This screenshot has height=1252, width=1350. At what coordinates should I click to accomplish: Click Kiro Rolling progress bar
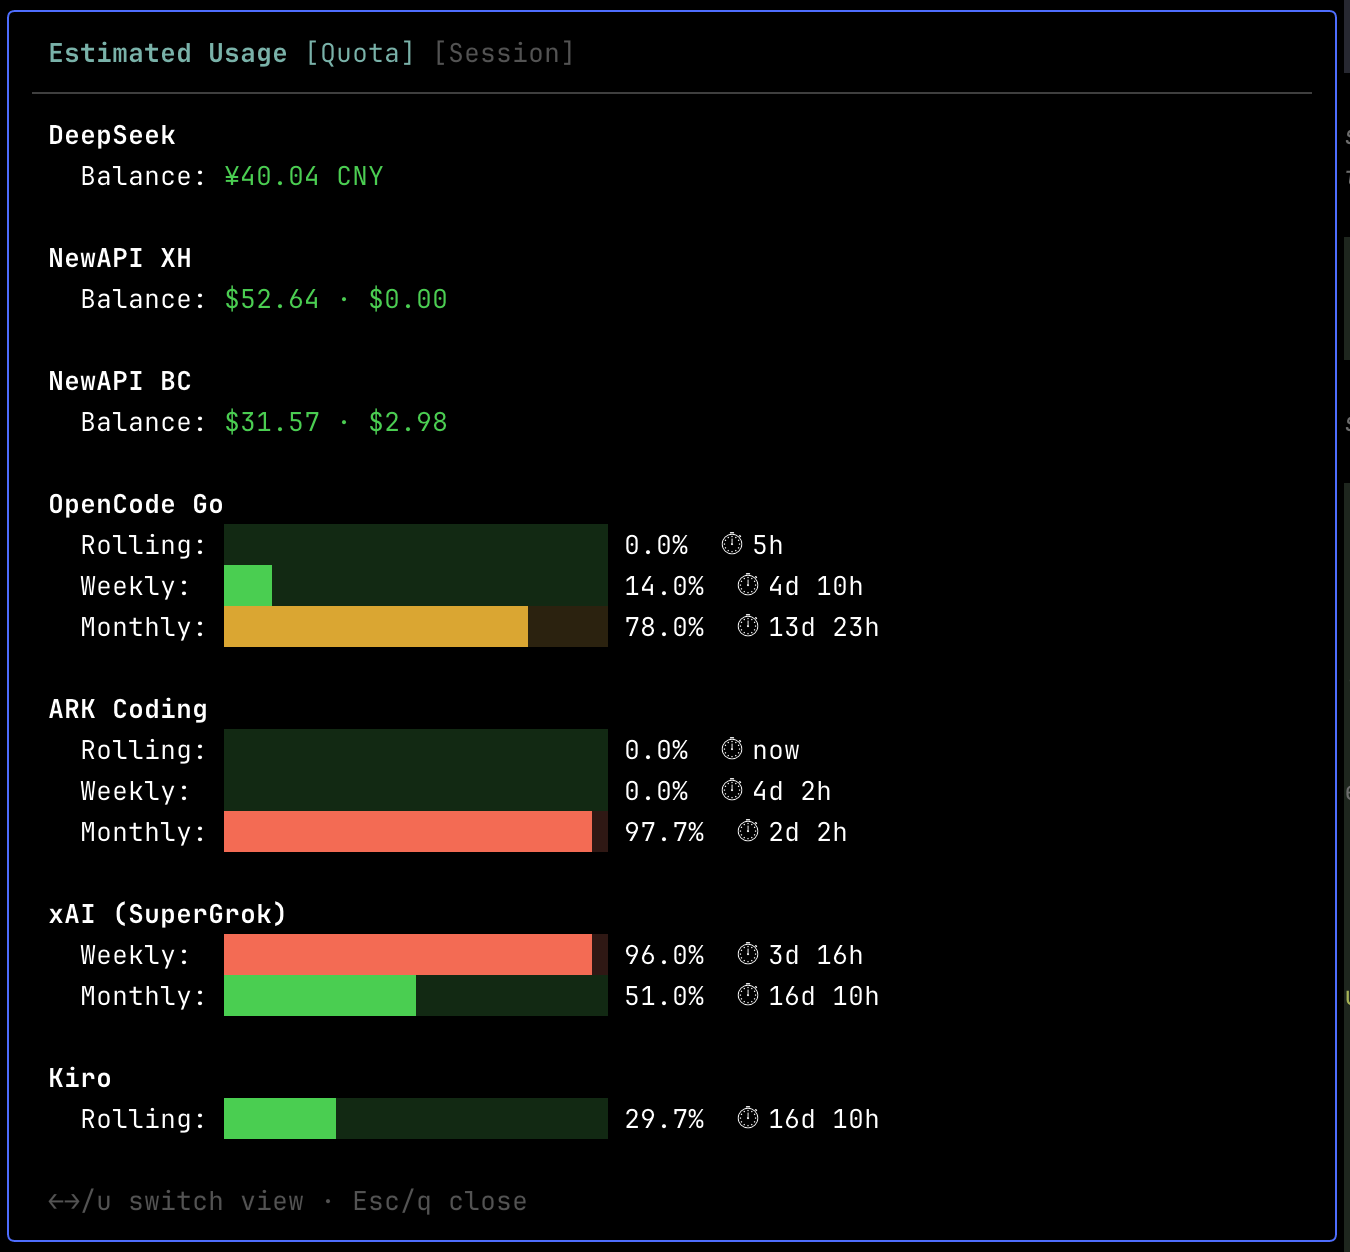click(x=416, y=1119)
